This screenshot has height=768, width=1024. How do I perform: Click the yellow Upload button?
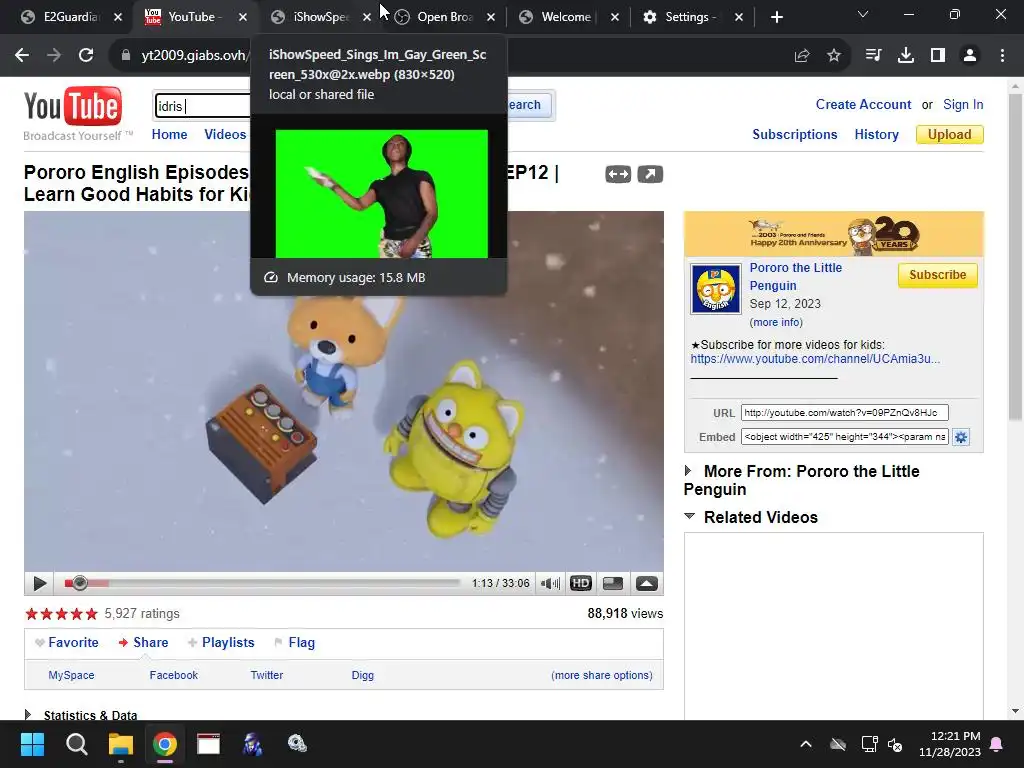coord(950,135)
